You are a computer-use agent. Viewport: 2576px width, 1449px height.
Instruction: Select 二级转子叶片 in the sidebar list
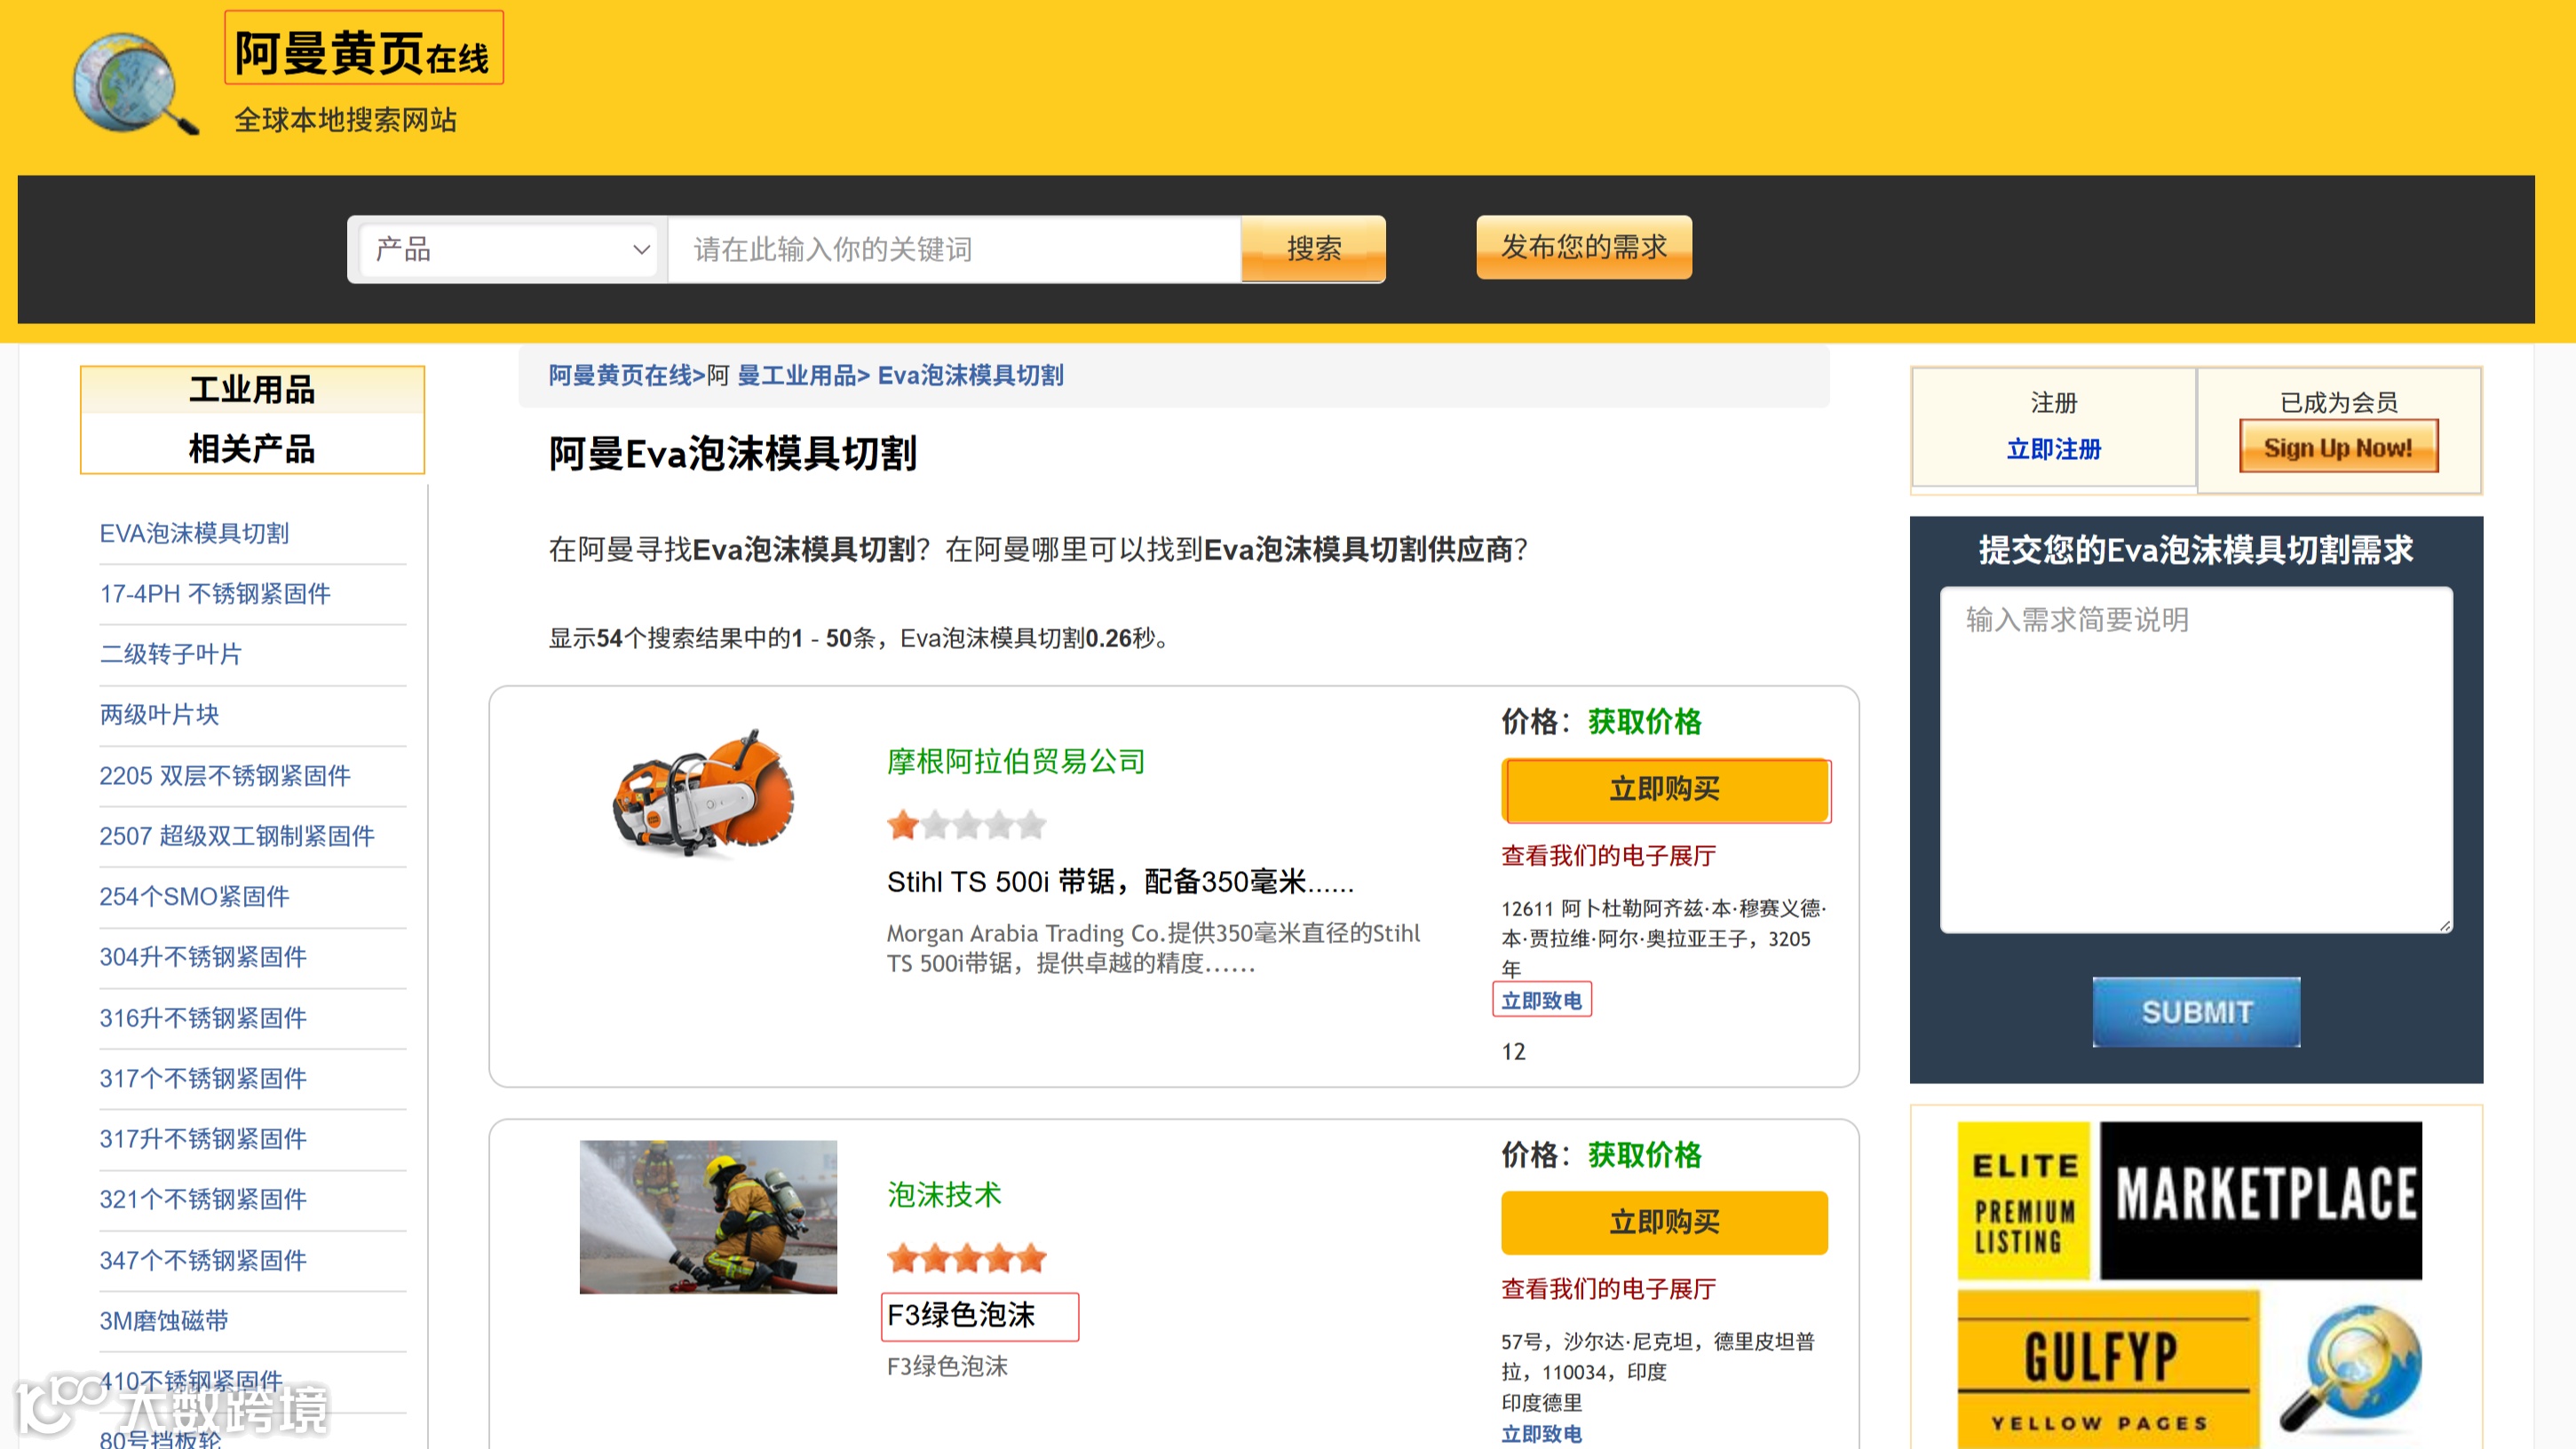[x=171, y=654]
